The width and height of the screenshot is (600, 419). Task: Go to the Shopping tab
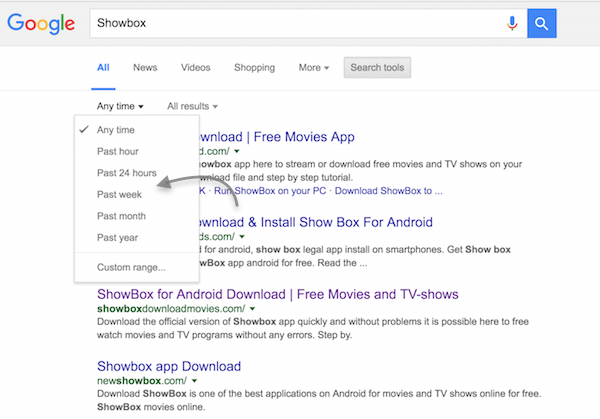point(254,68)
